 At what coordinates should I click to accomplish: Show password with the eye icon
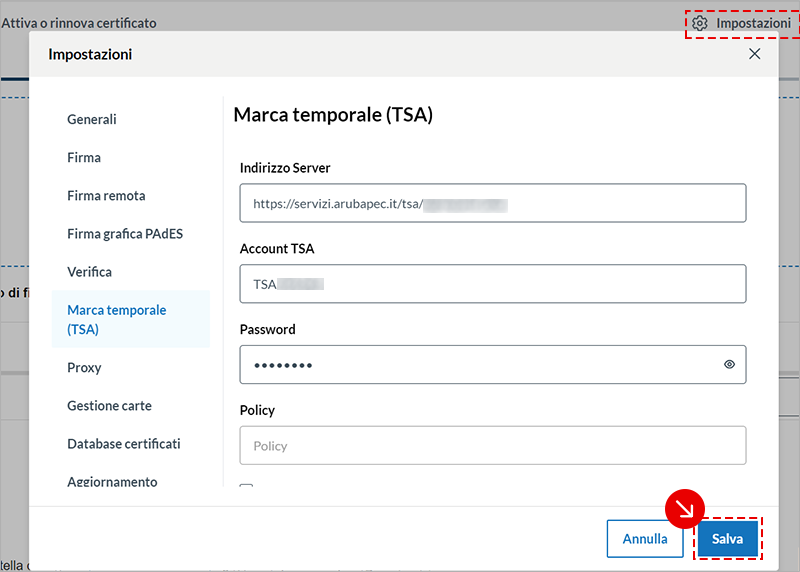[x=729, y=365]
